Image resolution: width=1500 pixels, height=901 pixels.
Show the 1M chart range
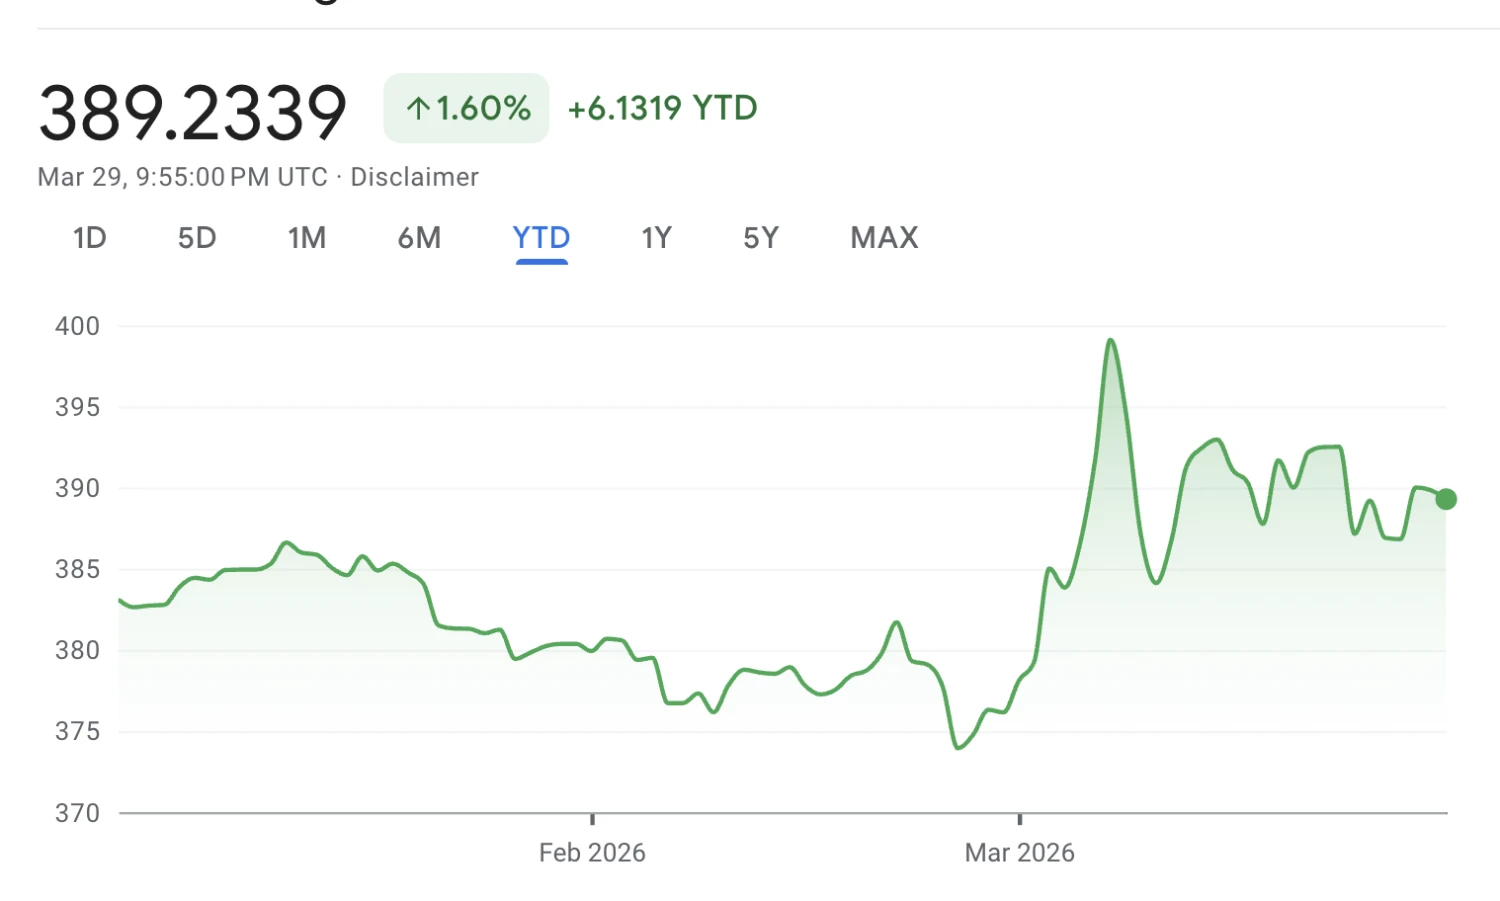coord(307,238)
